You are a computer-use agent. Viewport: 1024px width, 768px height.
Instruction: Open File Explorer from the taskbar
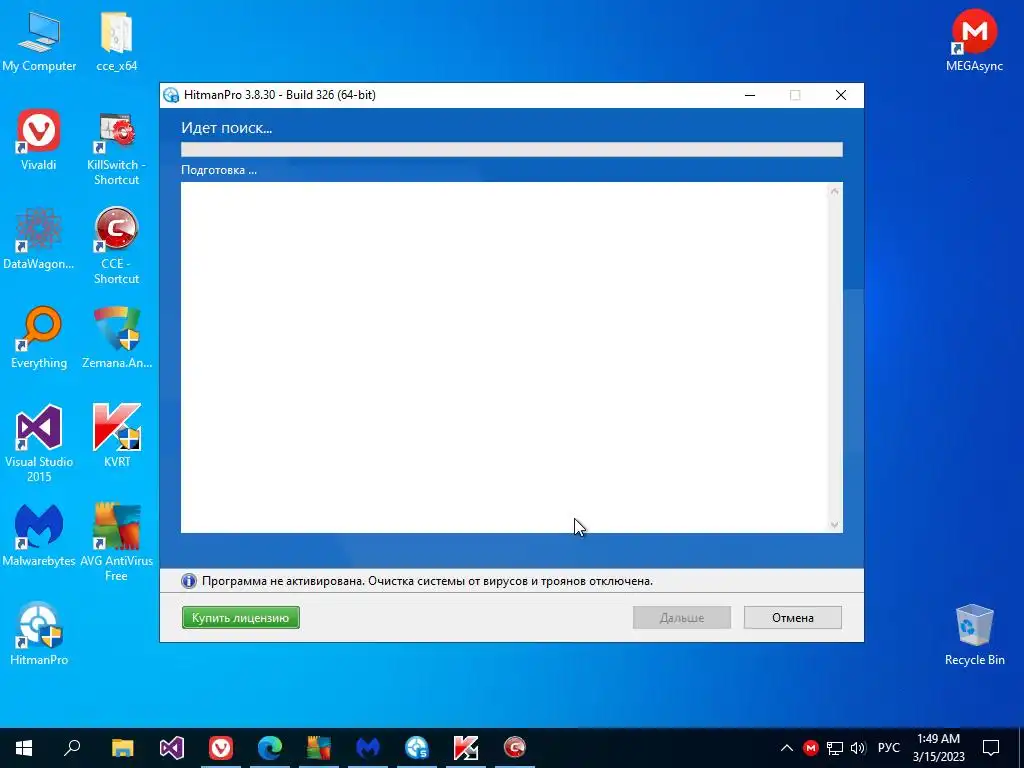(122, 748)
